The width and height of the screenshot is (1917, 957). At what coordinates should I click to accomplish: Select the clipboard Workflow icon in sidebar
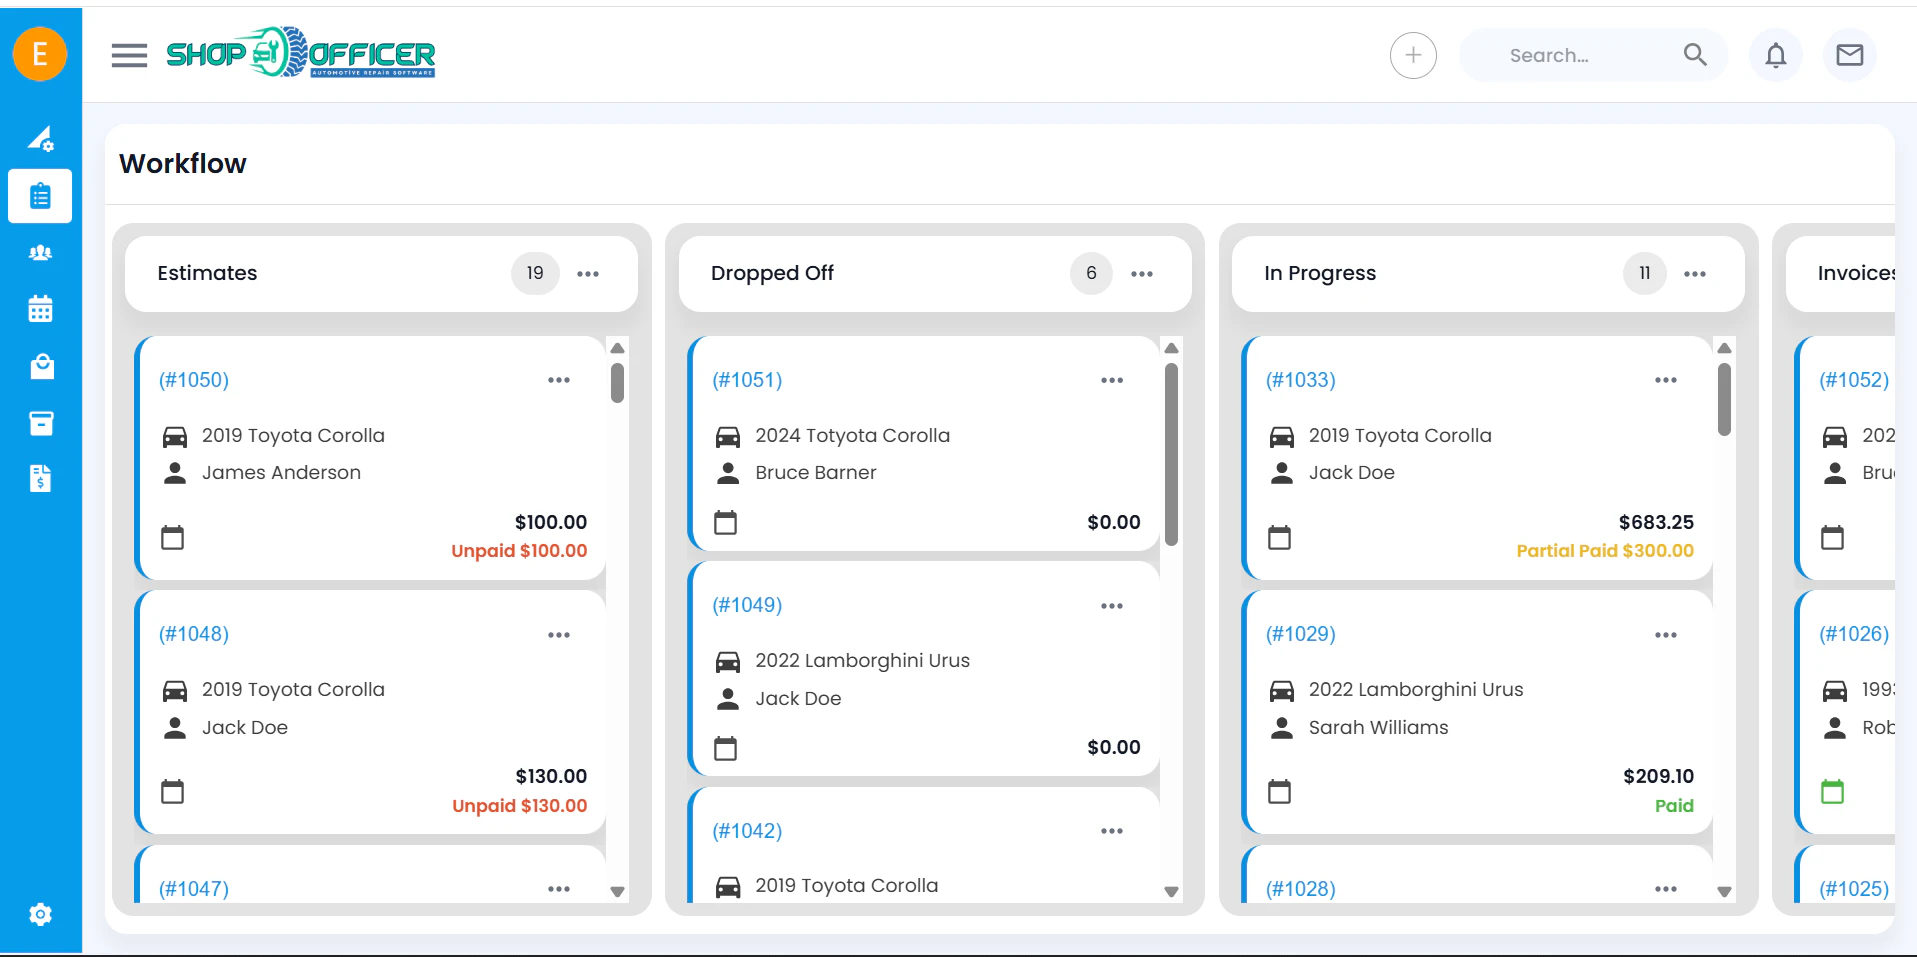tap(40, 195)
